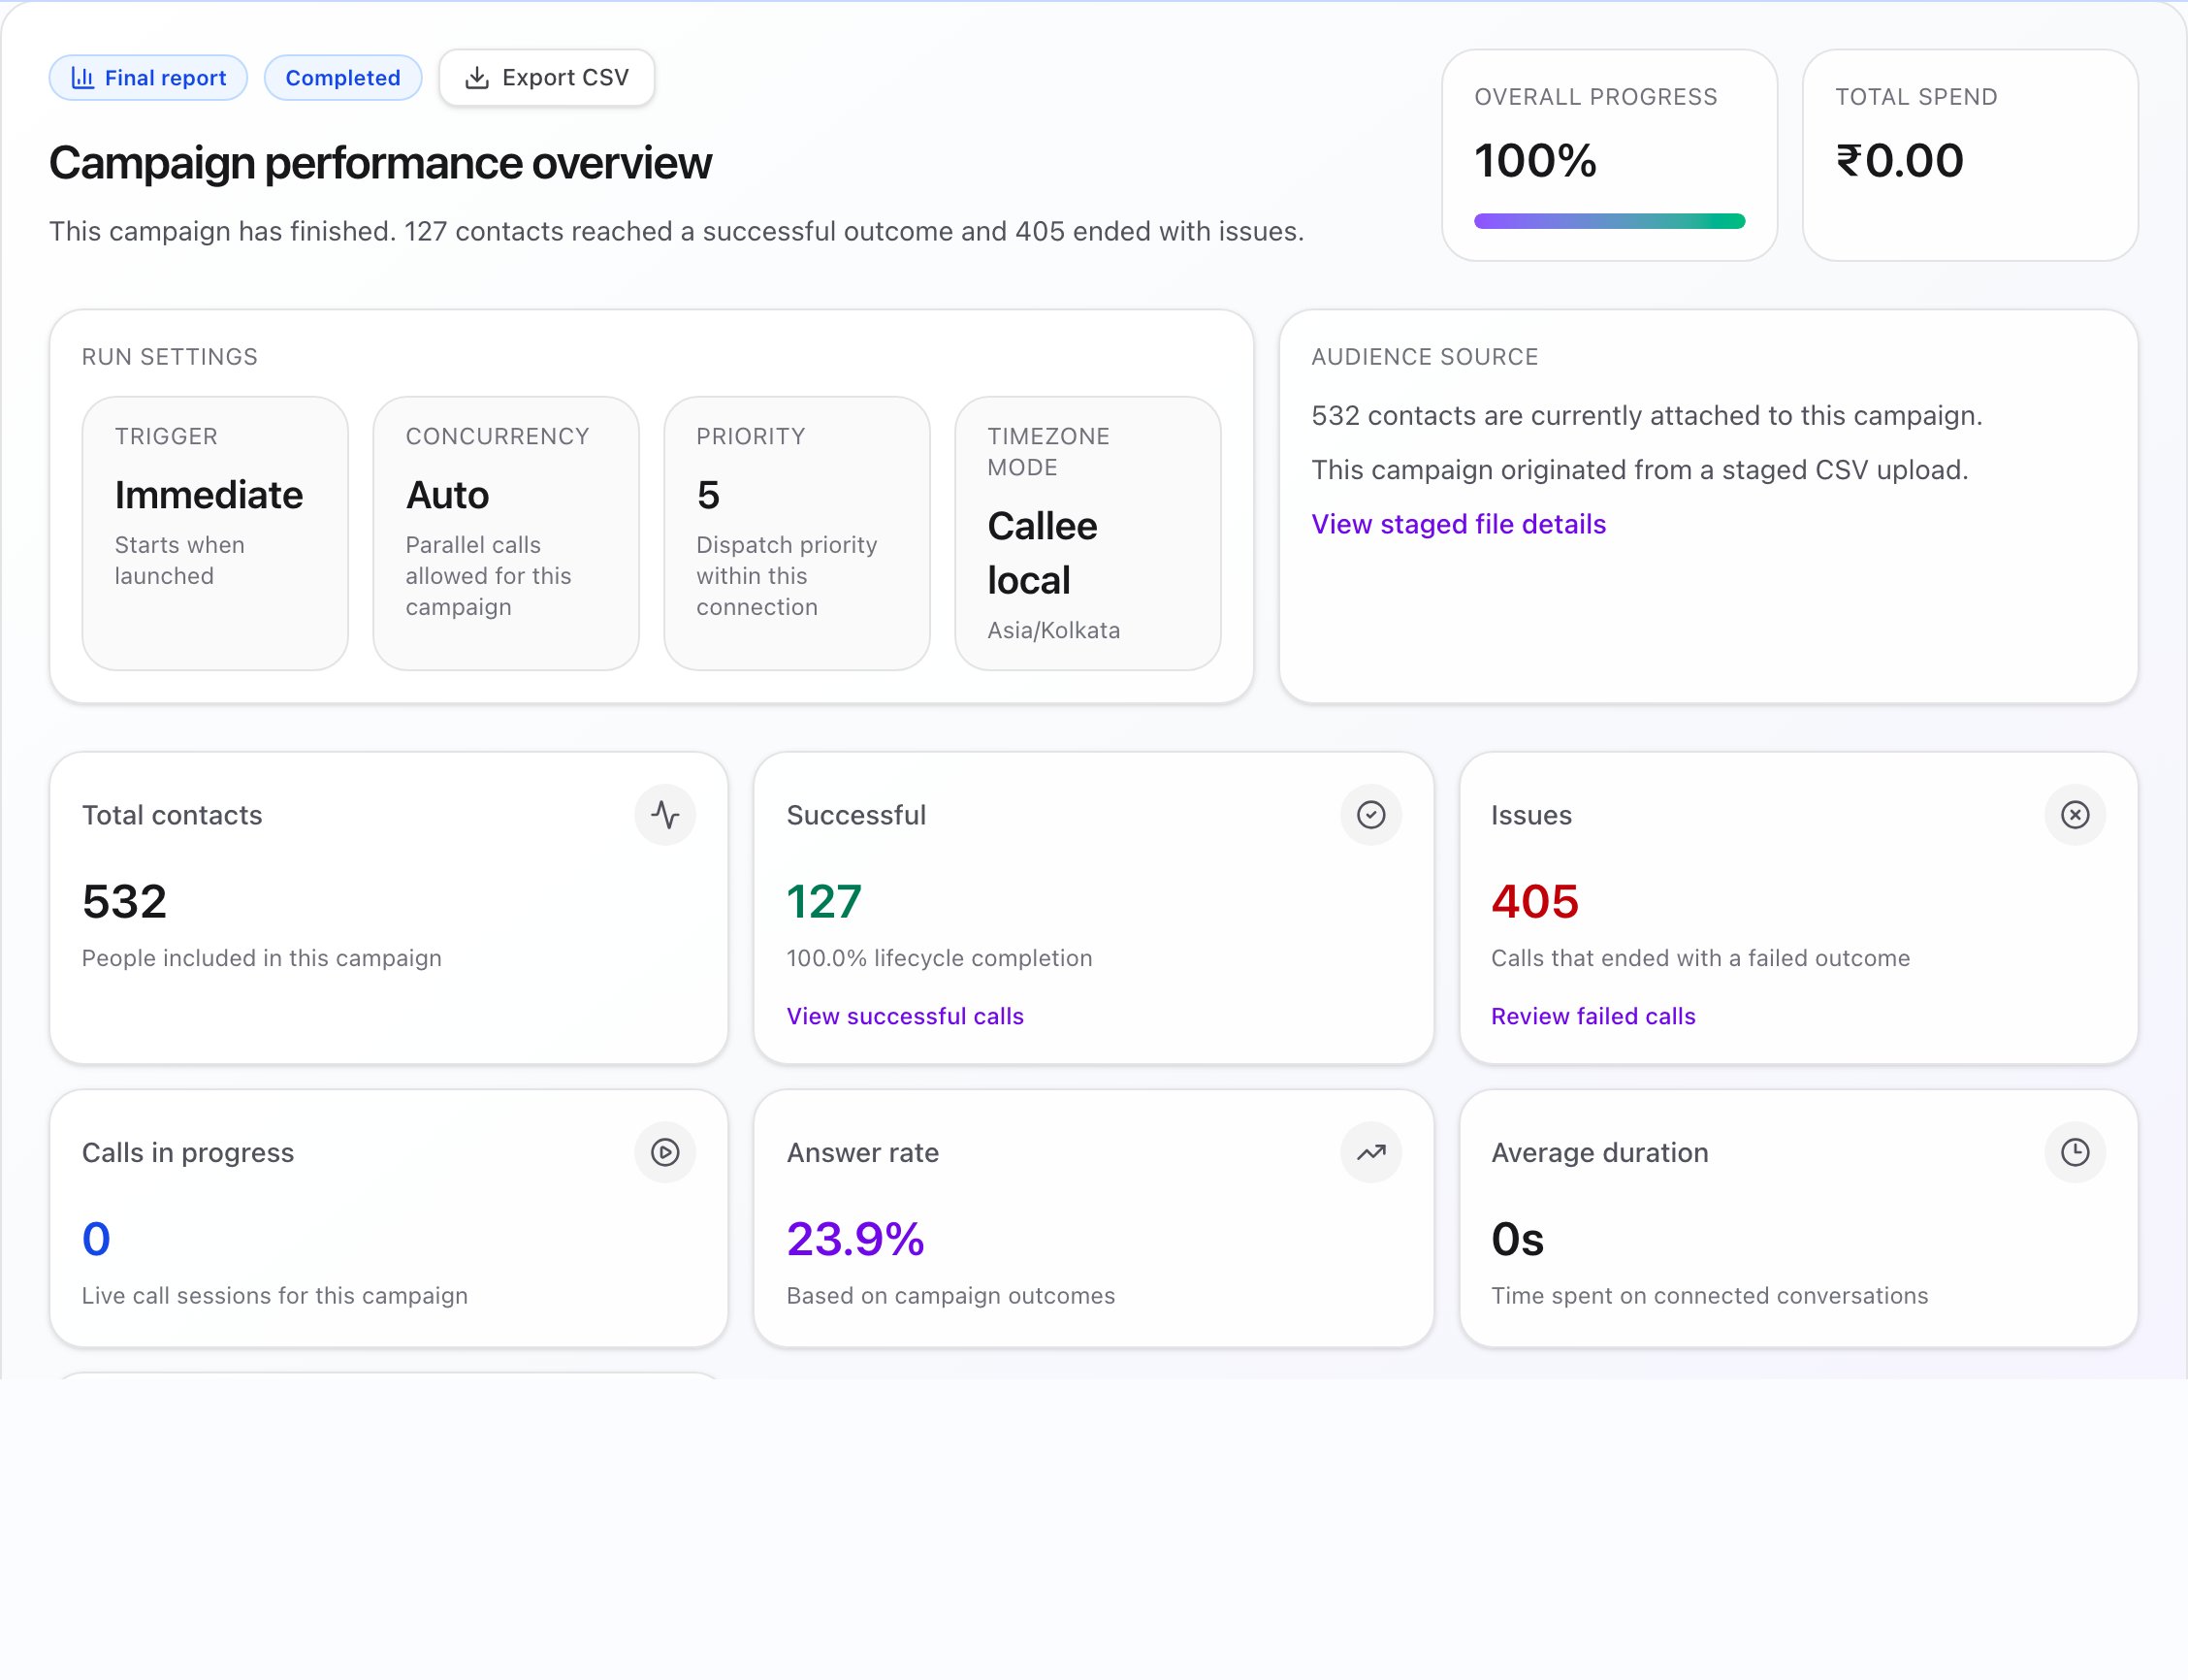Open View staged file details link

(1458, 524)
